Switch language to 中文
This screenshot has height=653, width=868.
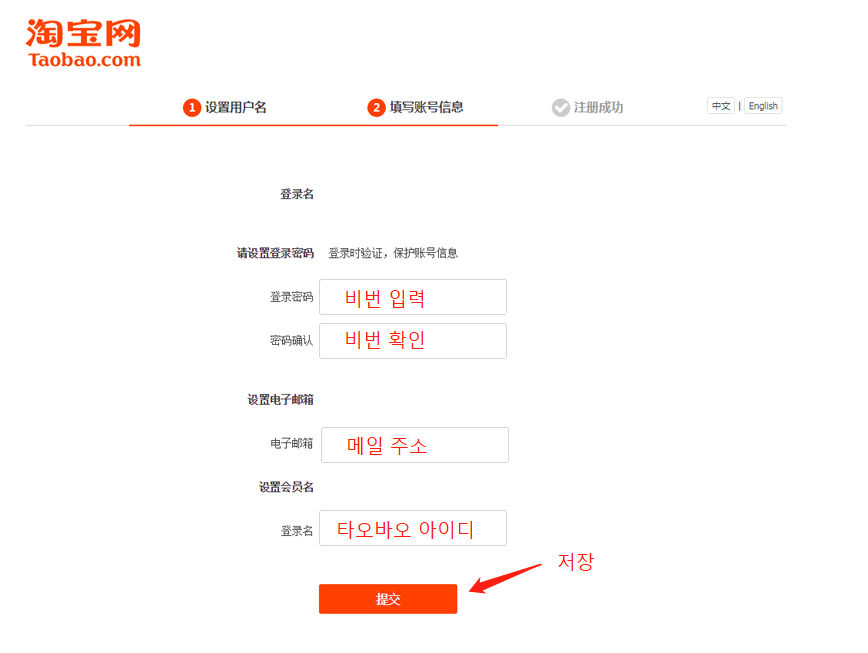click(721, 106)
